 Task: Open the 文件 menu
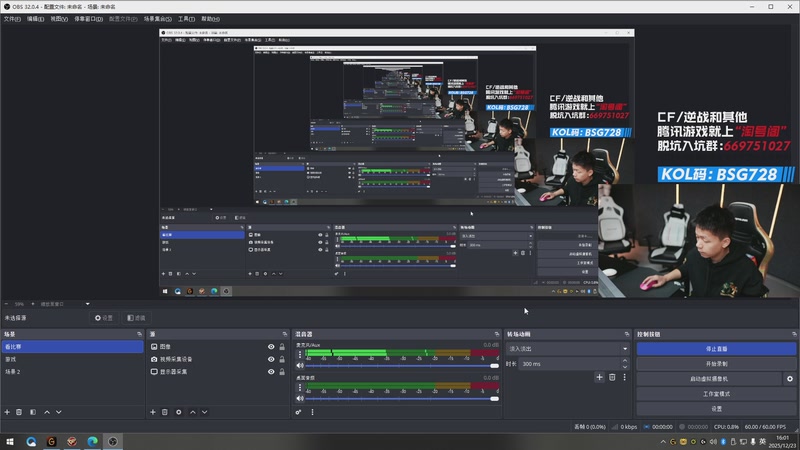point(12,19)
